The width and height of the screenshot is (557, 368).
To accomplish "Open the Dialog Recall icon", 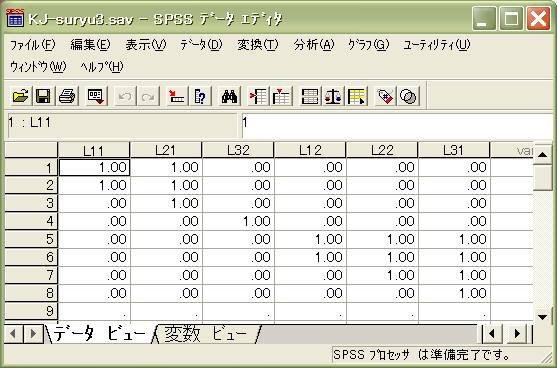I will (96, 96).
